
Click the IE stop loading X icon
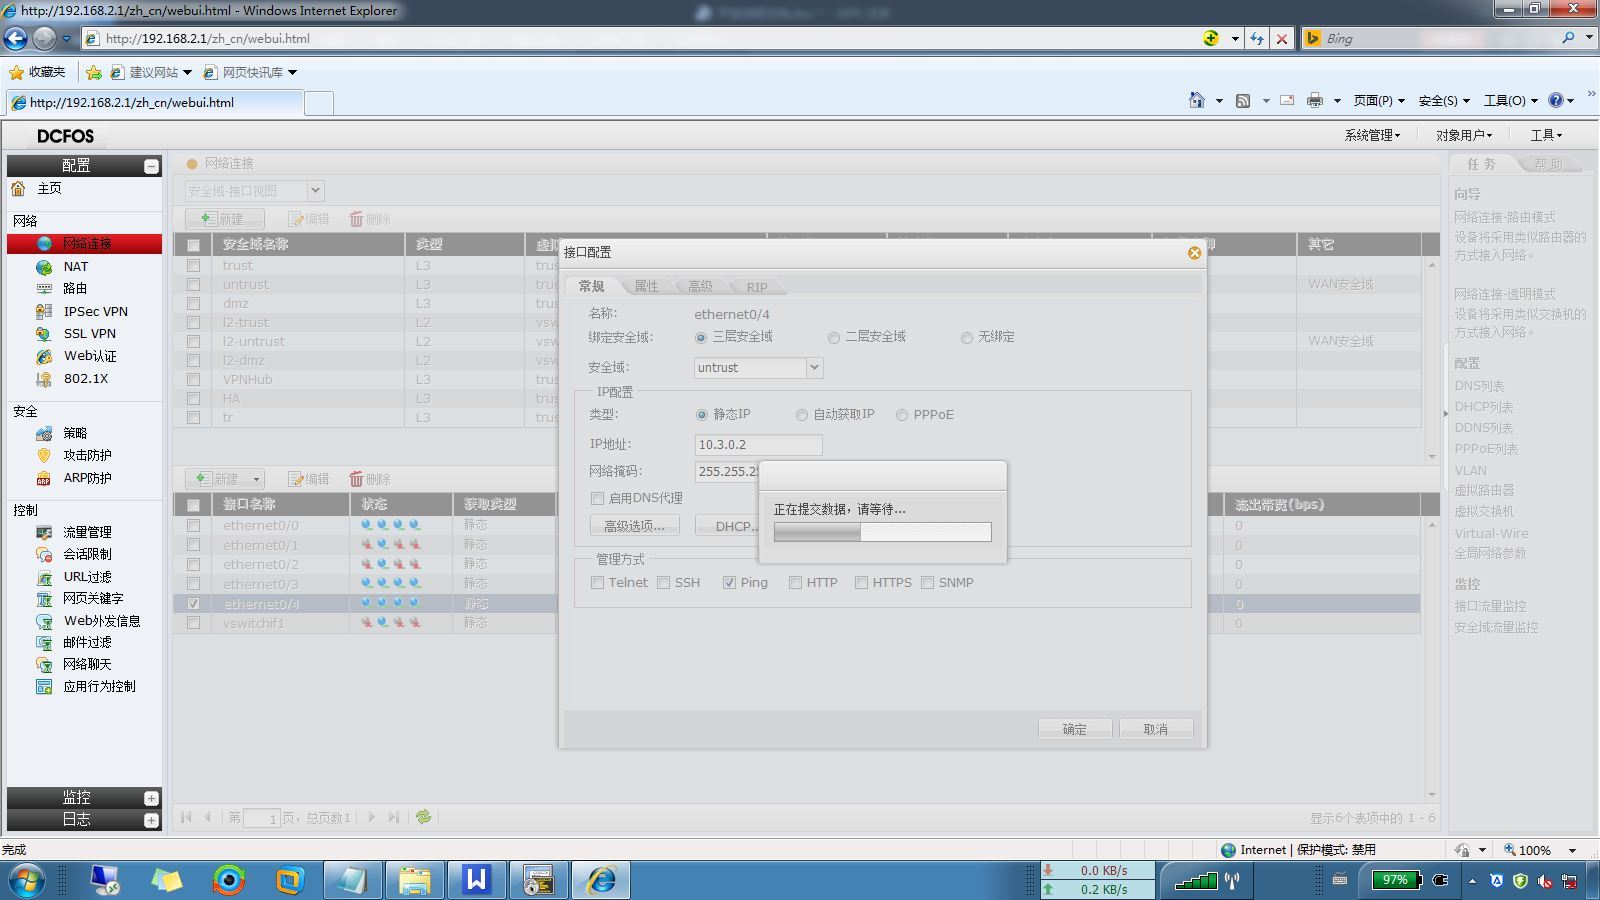[x=1282, y=39]
